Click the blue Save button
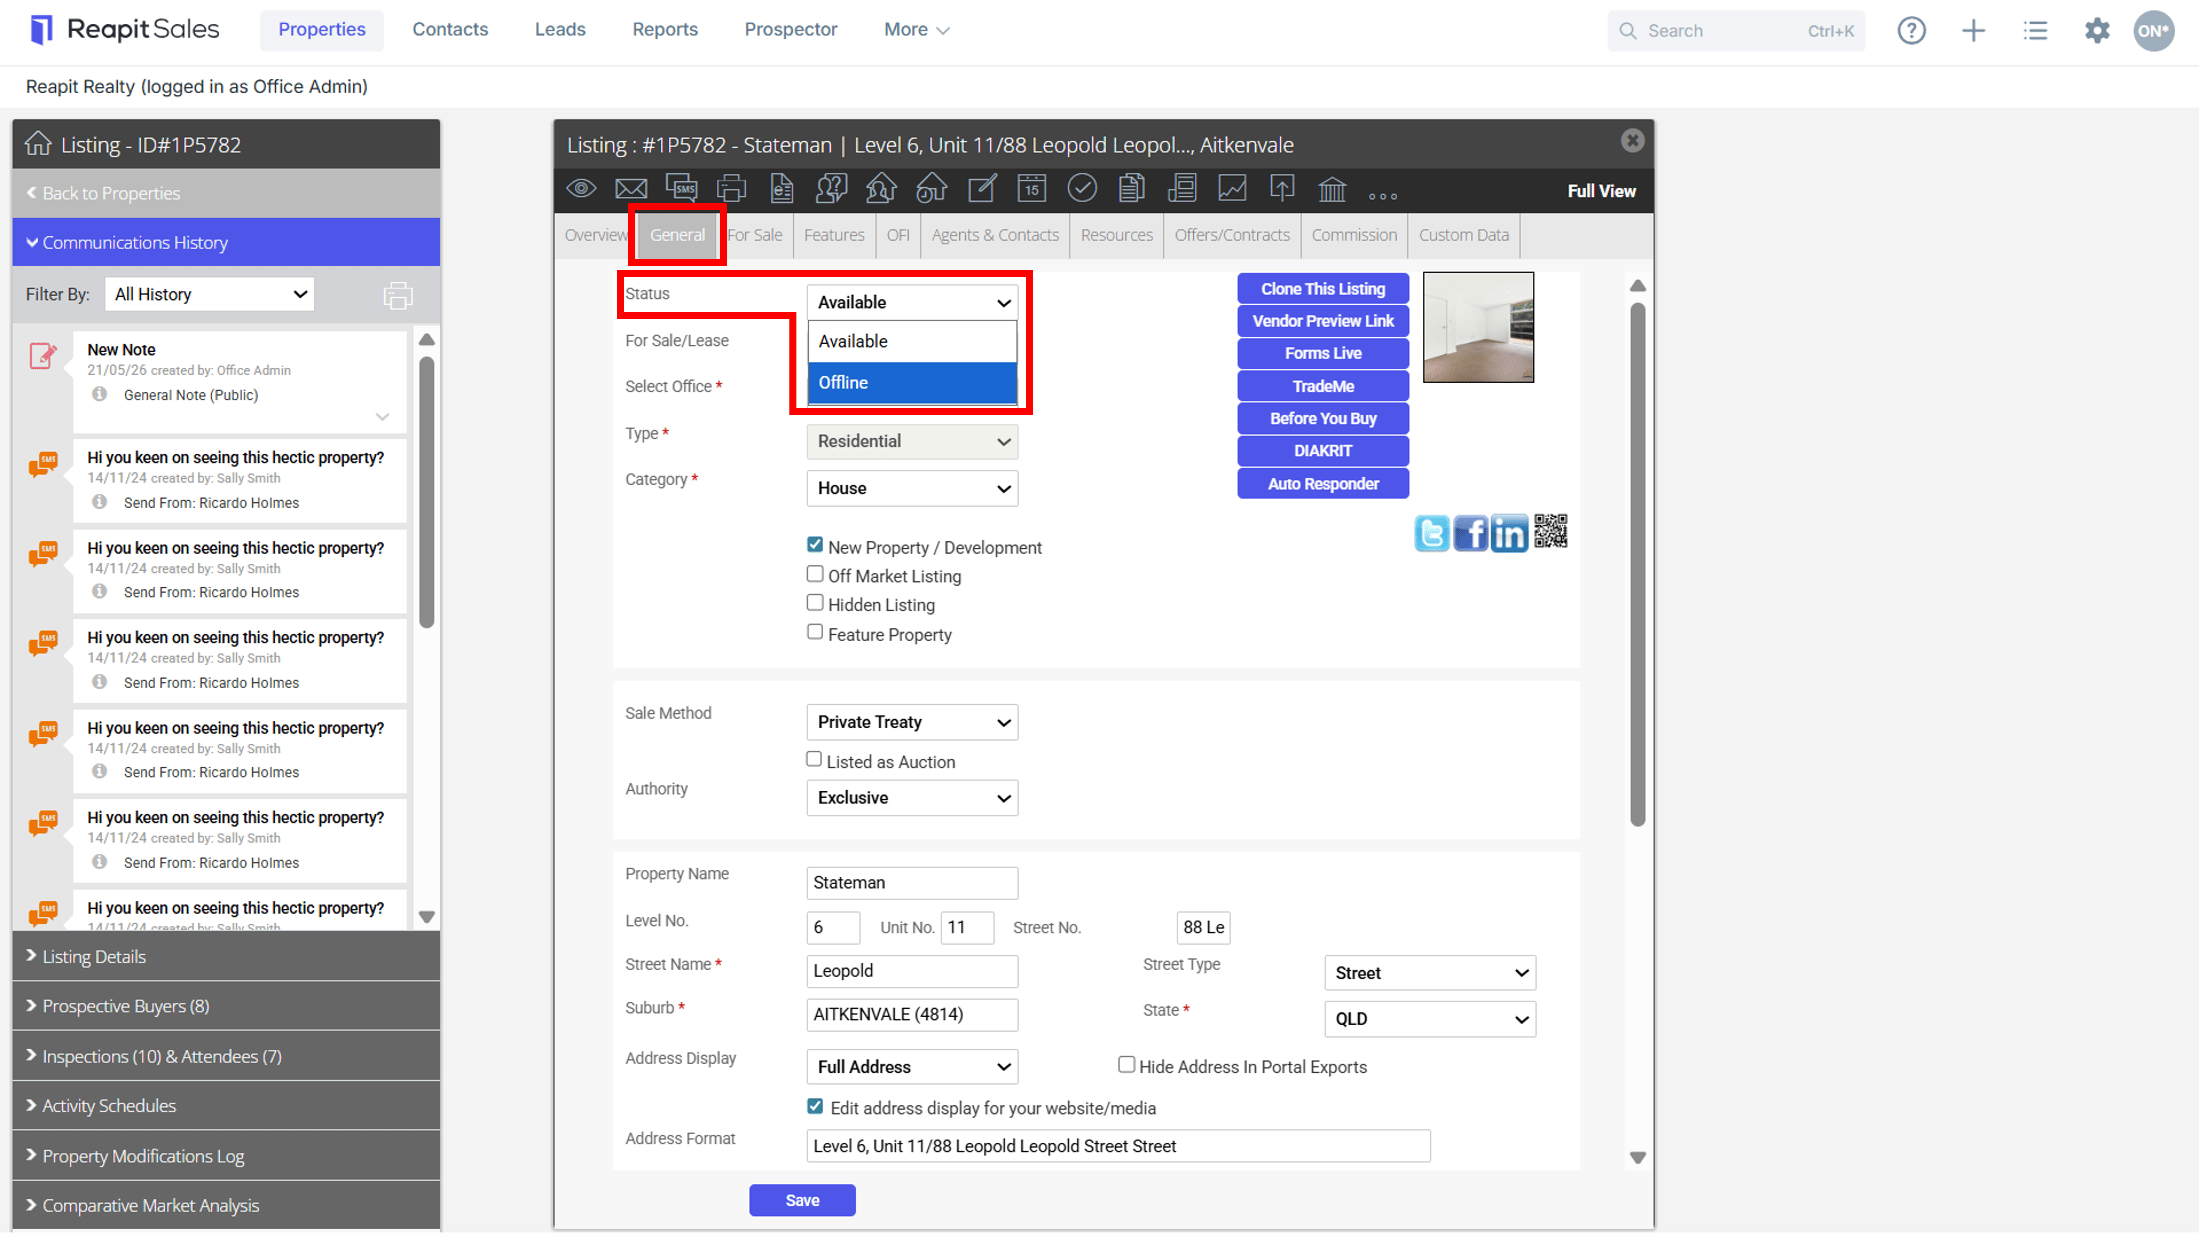Image resolution: width=2199 pixels, height=1237 pixels. pos(802,1200)
